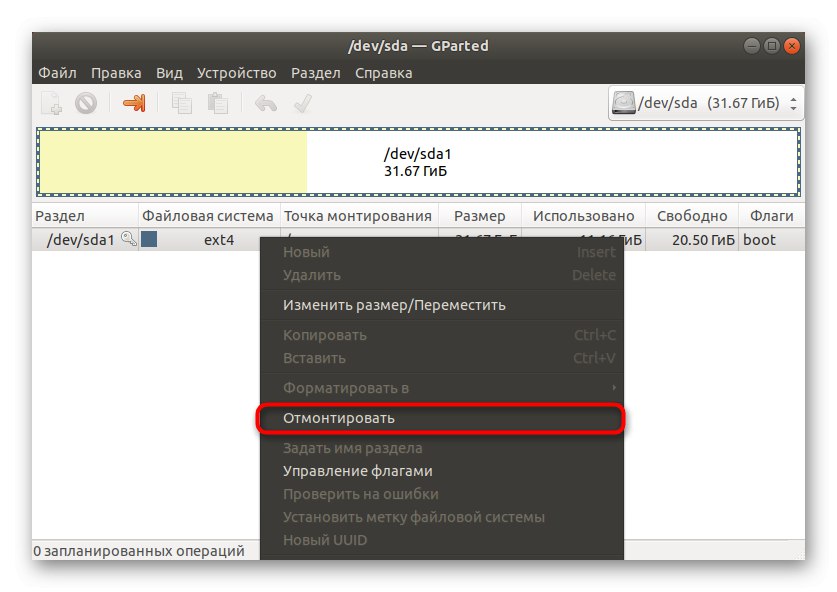
Task: Click the Новый context menu entry
Action: tap(441, 252)
